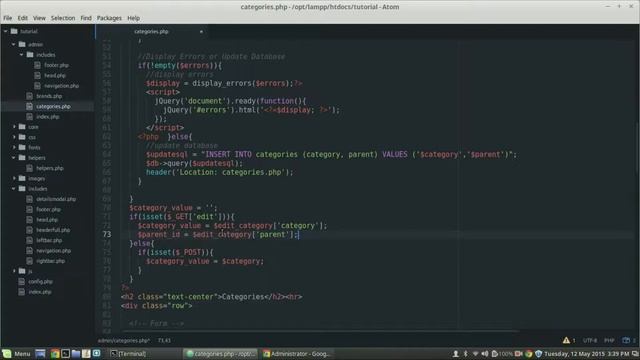Click the shield security tray icon
Image resolution: width=640 pixels, height=360 pixels.
point(538,353)
